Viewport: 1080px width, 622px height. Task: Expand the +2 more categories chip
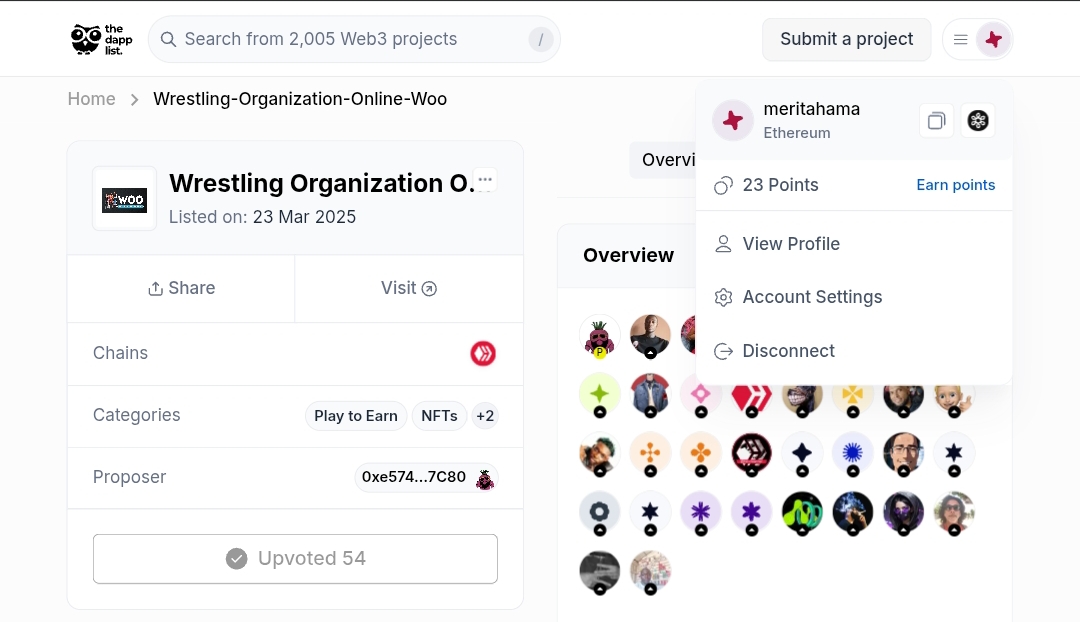click(x=485, y=416)
